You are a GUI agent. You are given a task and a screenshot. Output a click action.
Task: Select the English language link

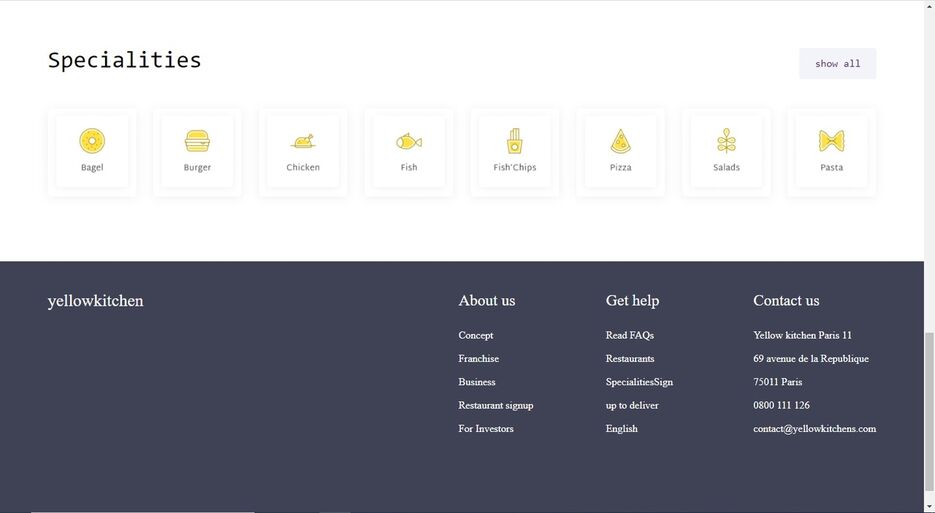[x=622, y=428]
